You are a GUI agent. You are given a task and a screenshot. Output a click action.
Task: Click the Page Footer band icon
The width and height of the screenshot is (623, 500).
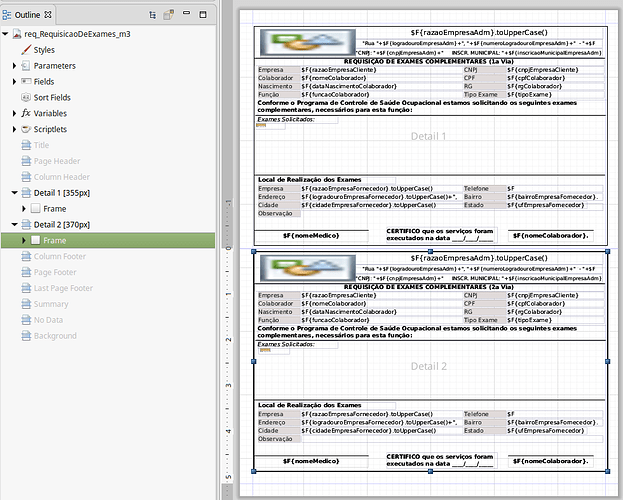click(x=26, y=272)
